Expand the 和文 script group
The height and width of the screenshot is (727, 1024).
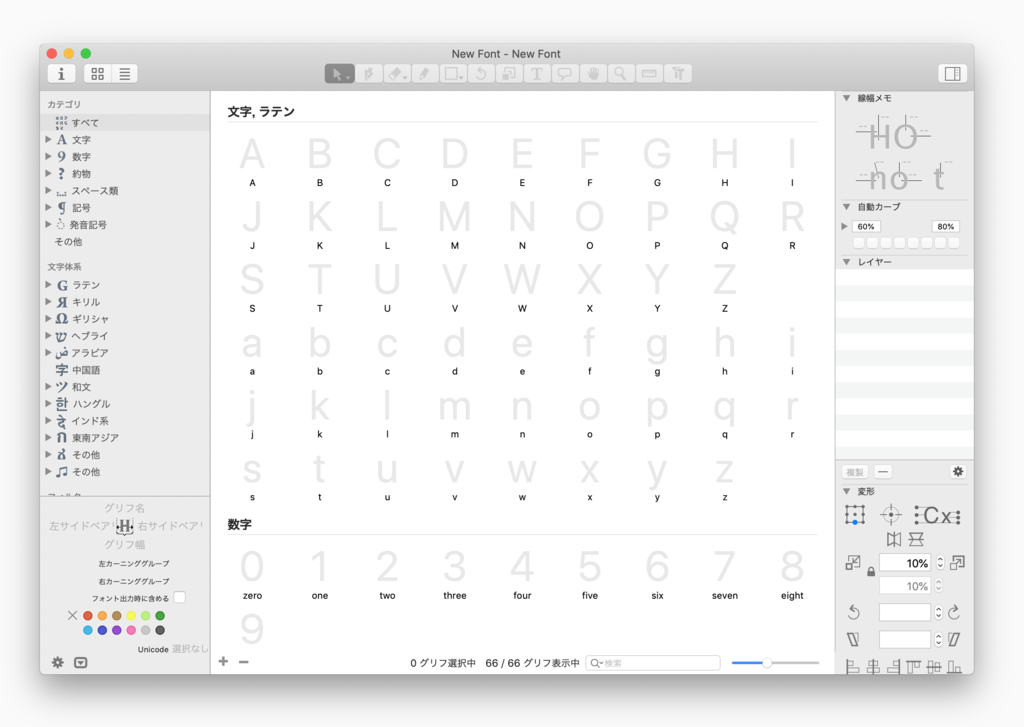pos(48,387)
